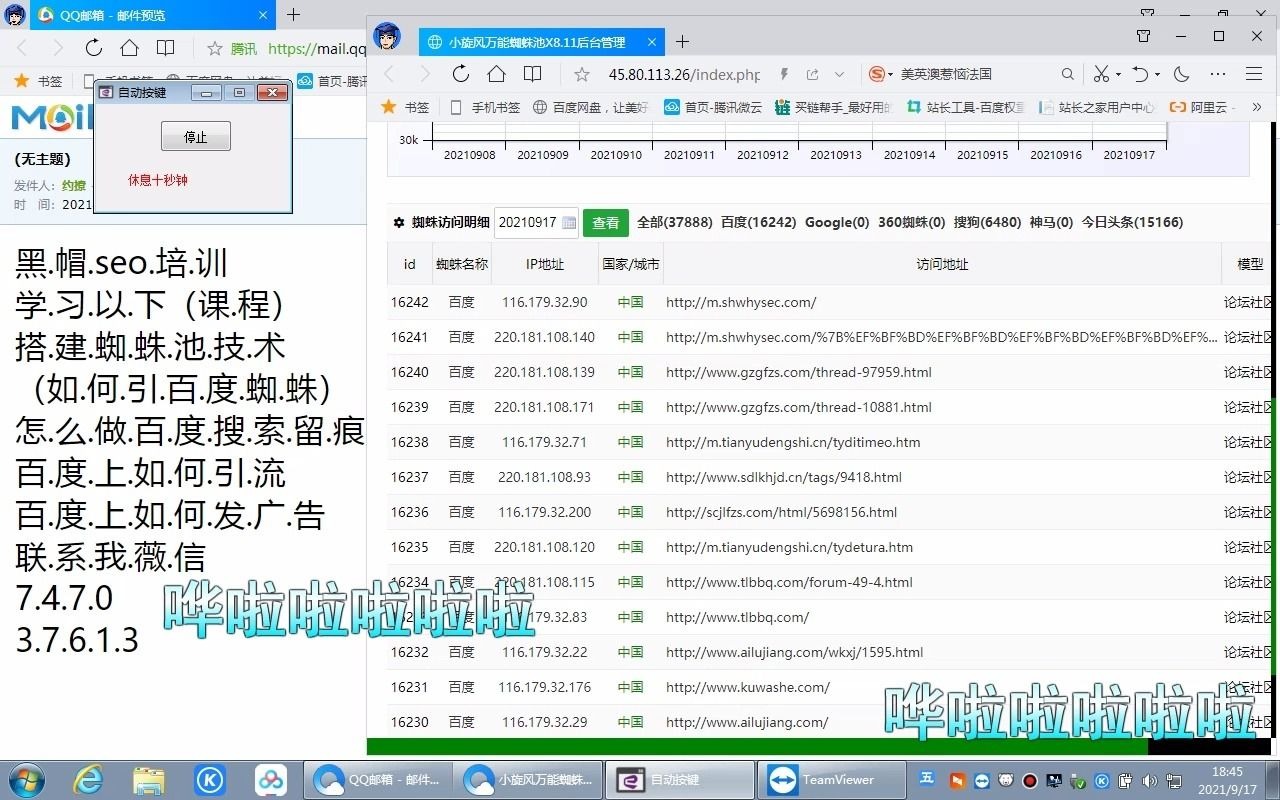Screen dimensions: 1280x800
Task: Click the search magnifier icon
Action: pos(1068,74)
